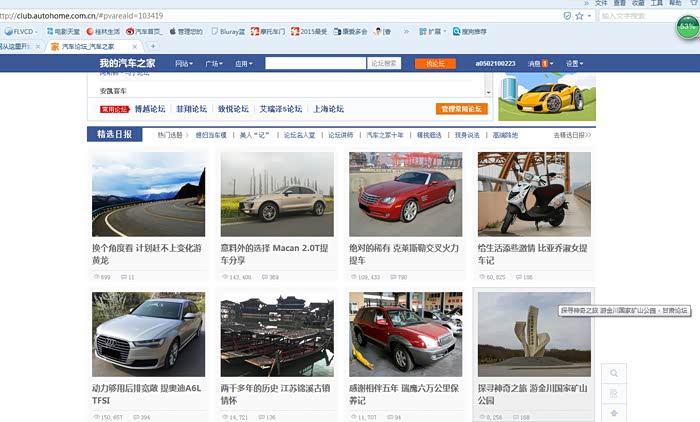Click the bookmark star in address bar
This screenshot has width=700, height=422.
coord(579,16)
